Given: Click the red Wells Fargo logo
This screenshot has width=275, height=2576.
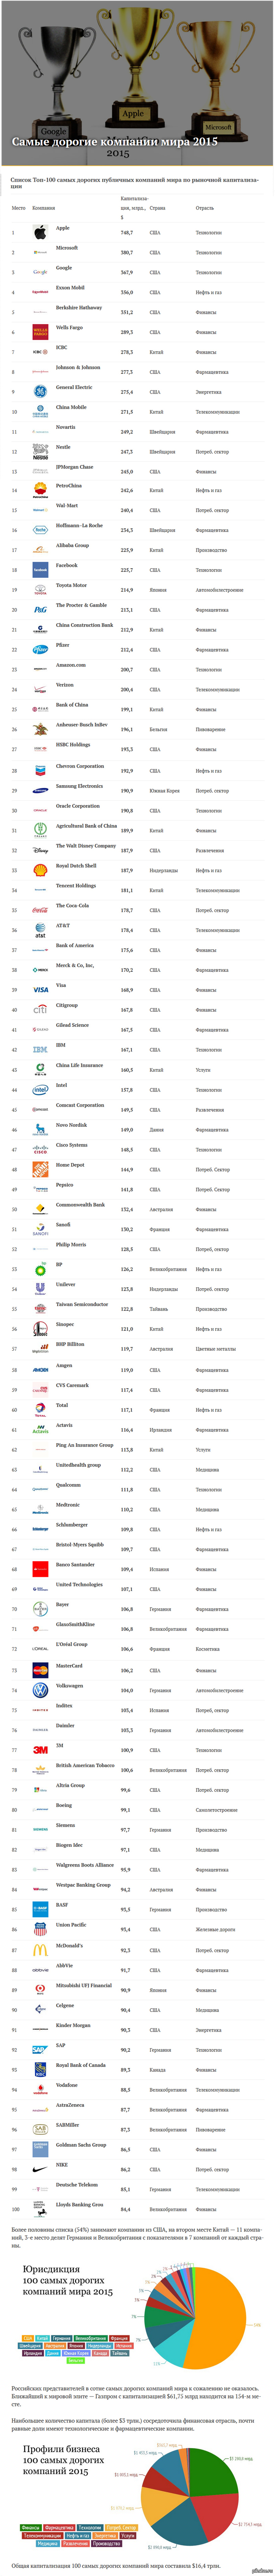Looking at the screenshot, I should coord(40,331).
